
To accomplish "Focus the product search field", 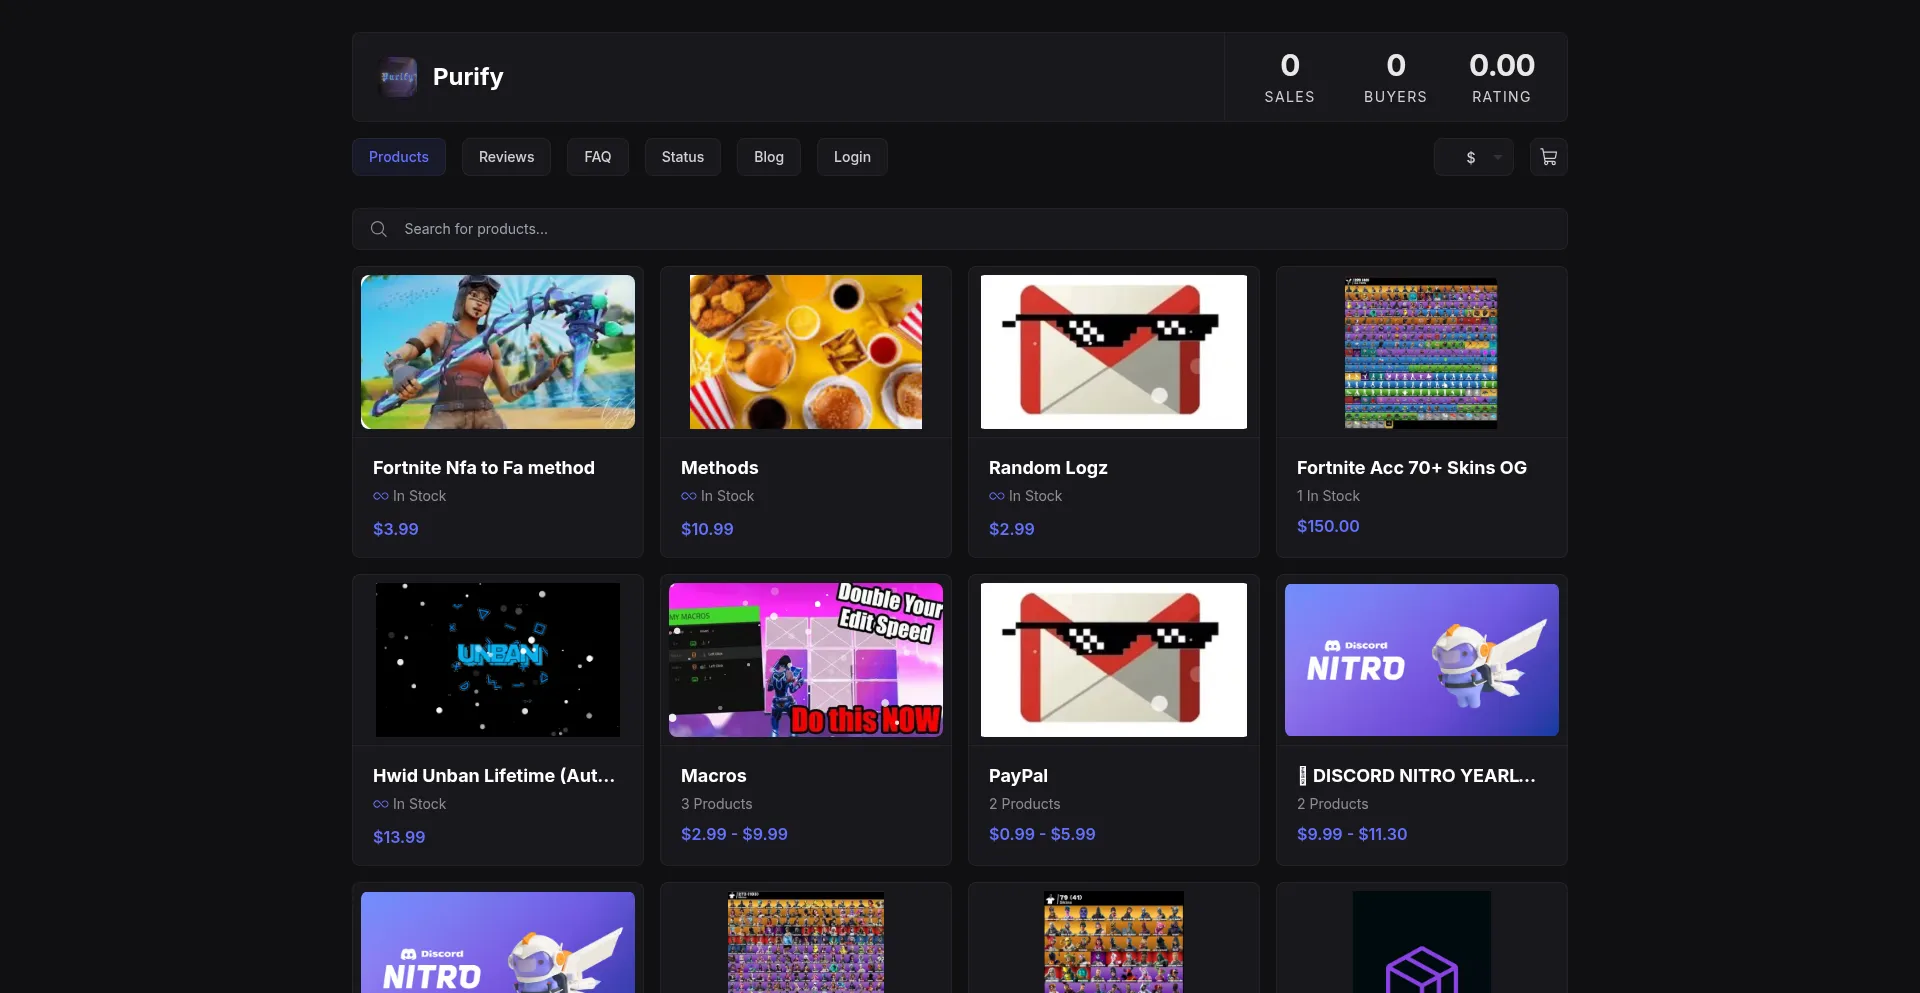I will (x=960, y=229).
